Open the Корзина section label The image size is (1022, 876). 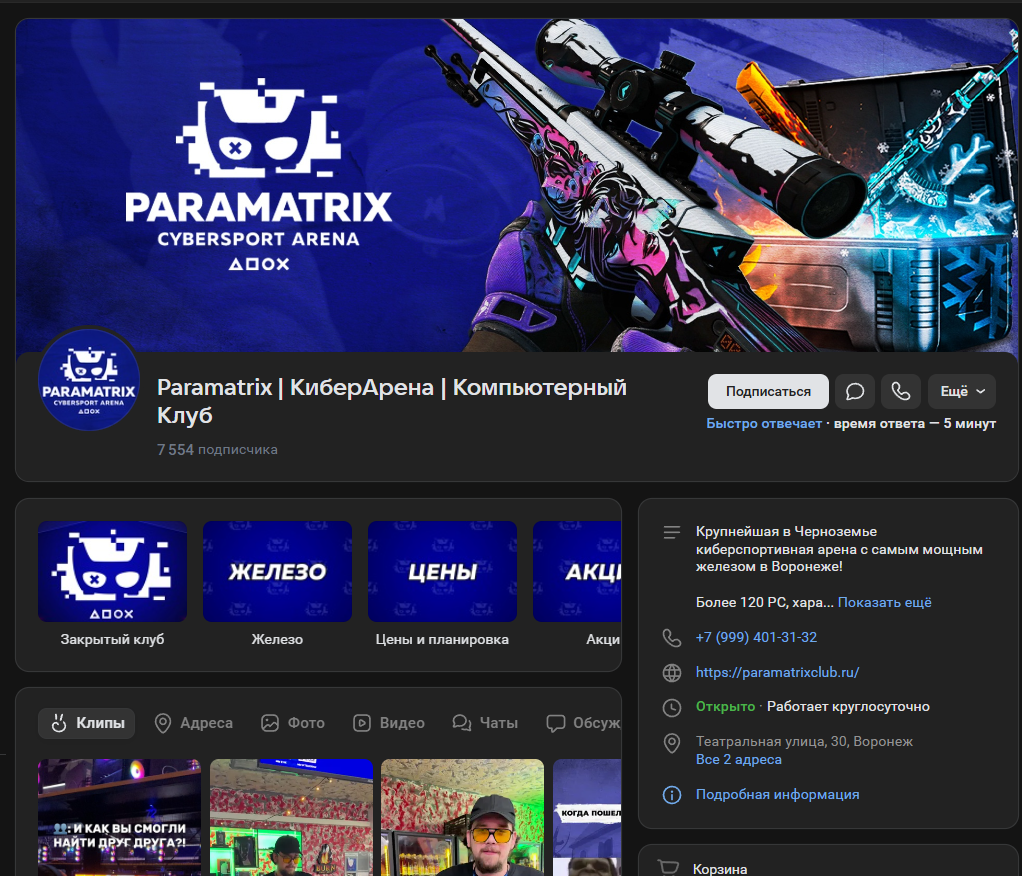point(720,869)
